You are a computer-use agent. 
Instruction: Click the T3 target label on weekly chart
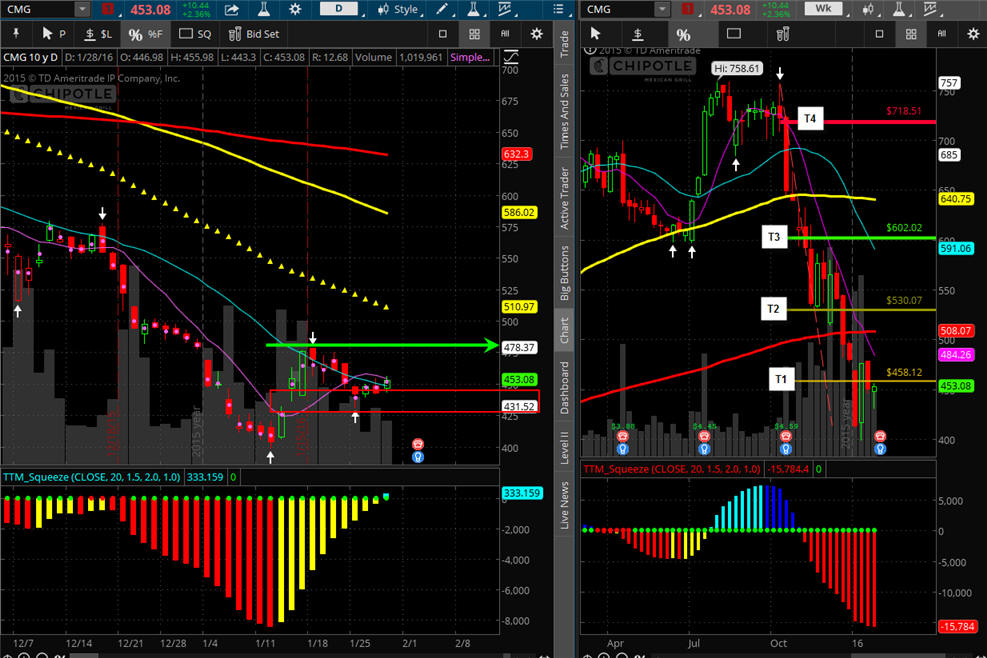[x=774, y=237]
